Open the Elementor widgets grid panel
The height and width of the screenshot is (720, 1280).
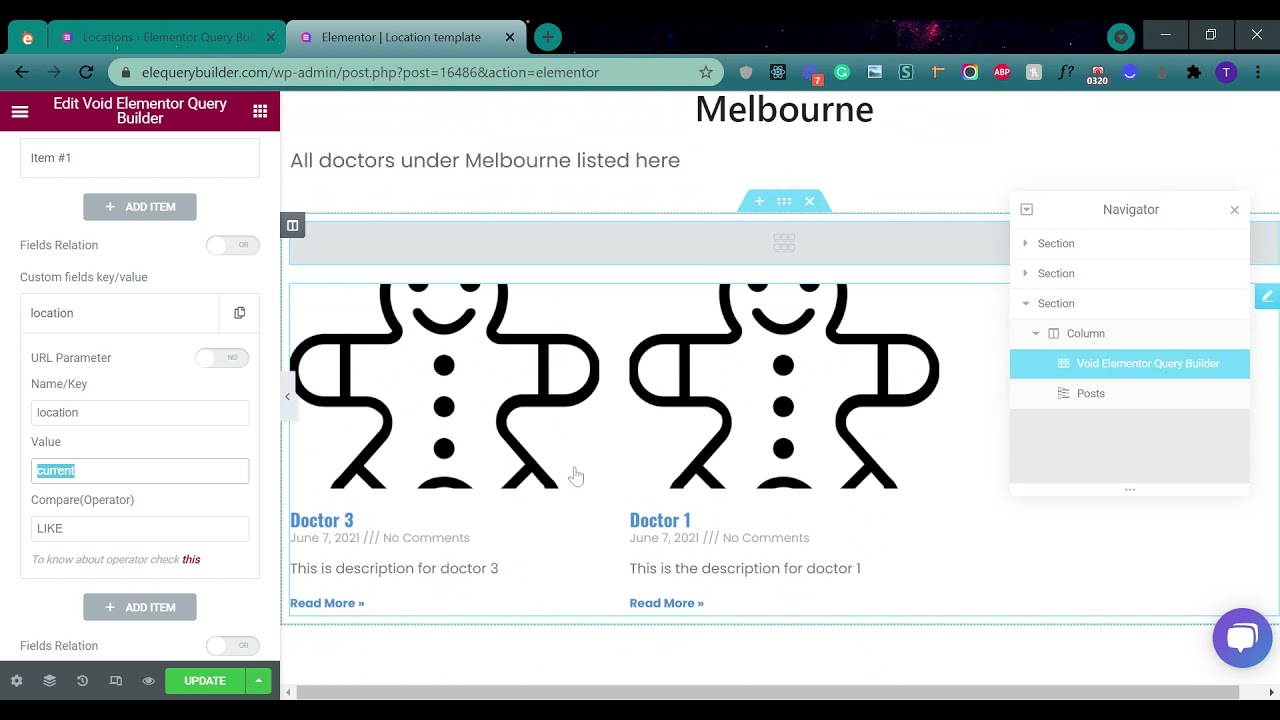260,111
